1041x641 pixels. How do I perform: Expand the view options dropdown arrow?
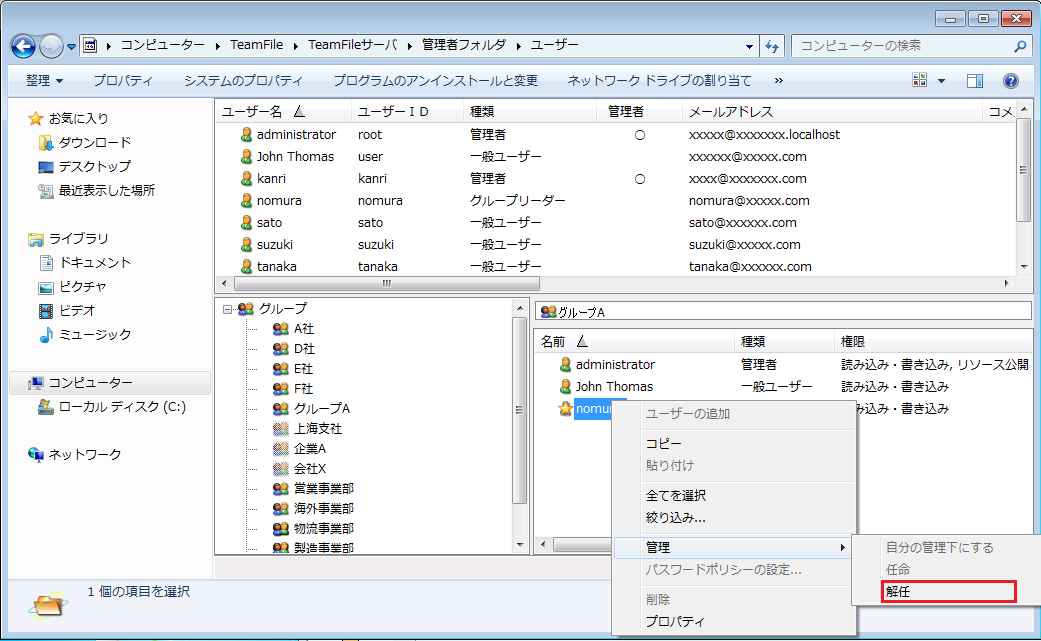pyautogui.click(x=941, y=81)
